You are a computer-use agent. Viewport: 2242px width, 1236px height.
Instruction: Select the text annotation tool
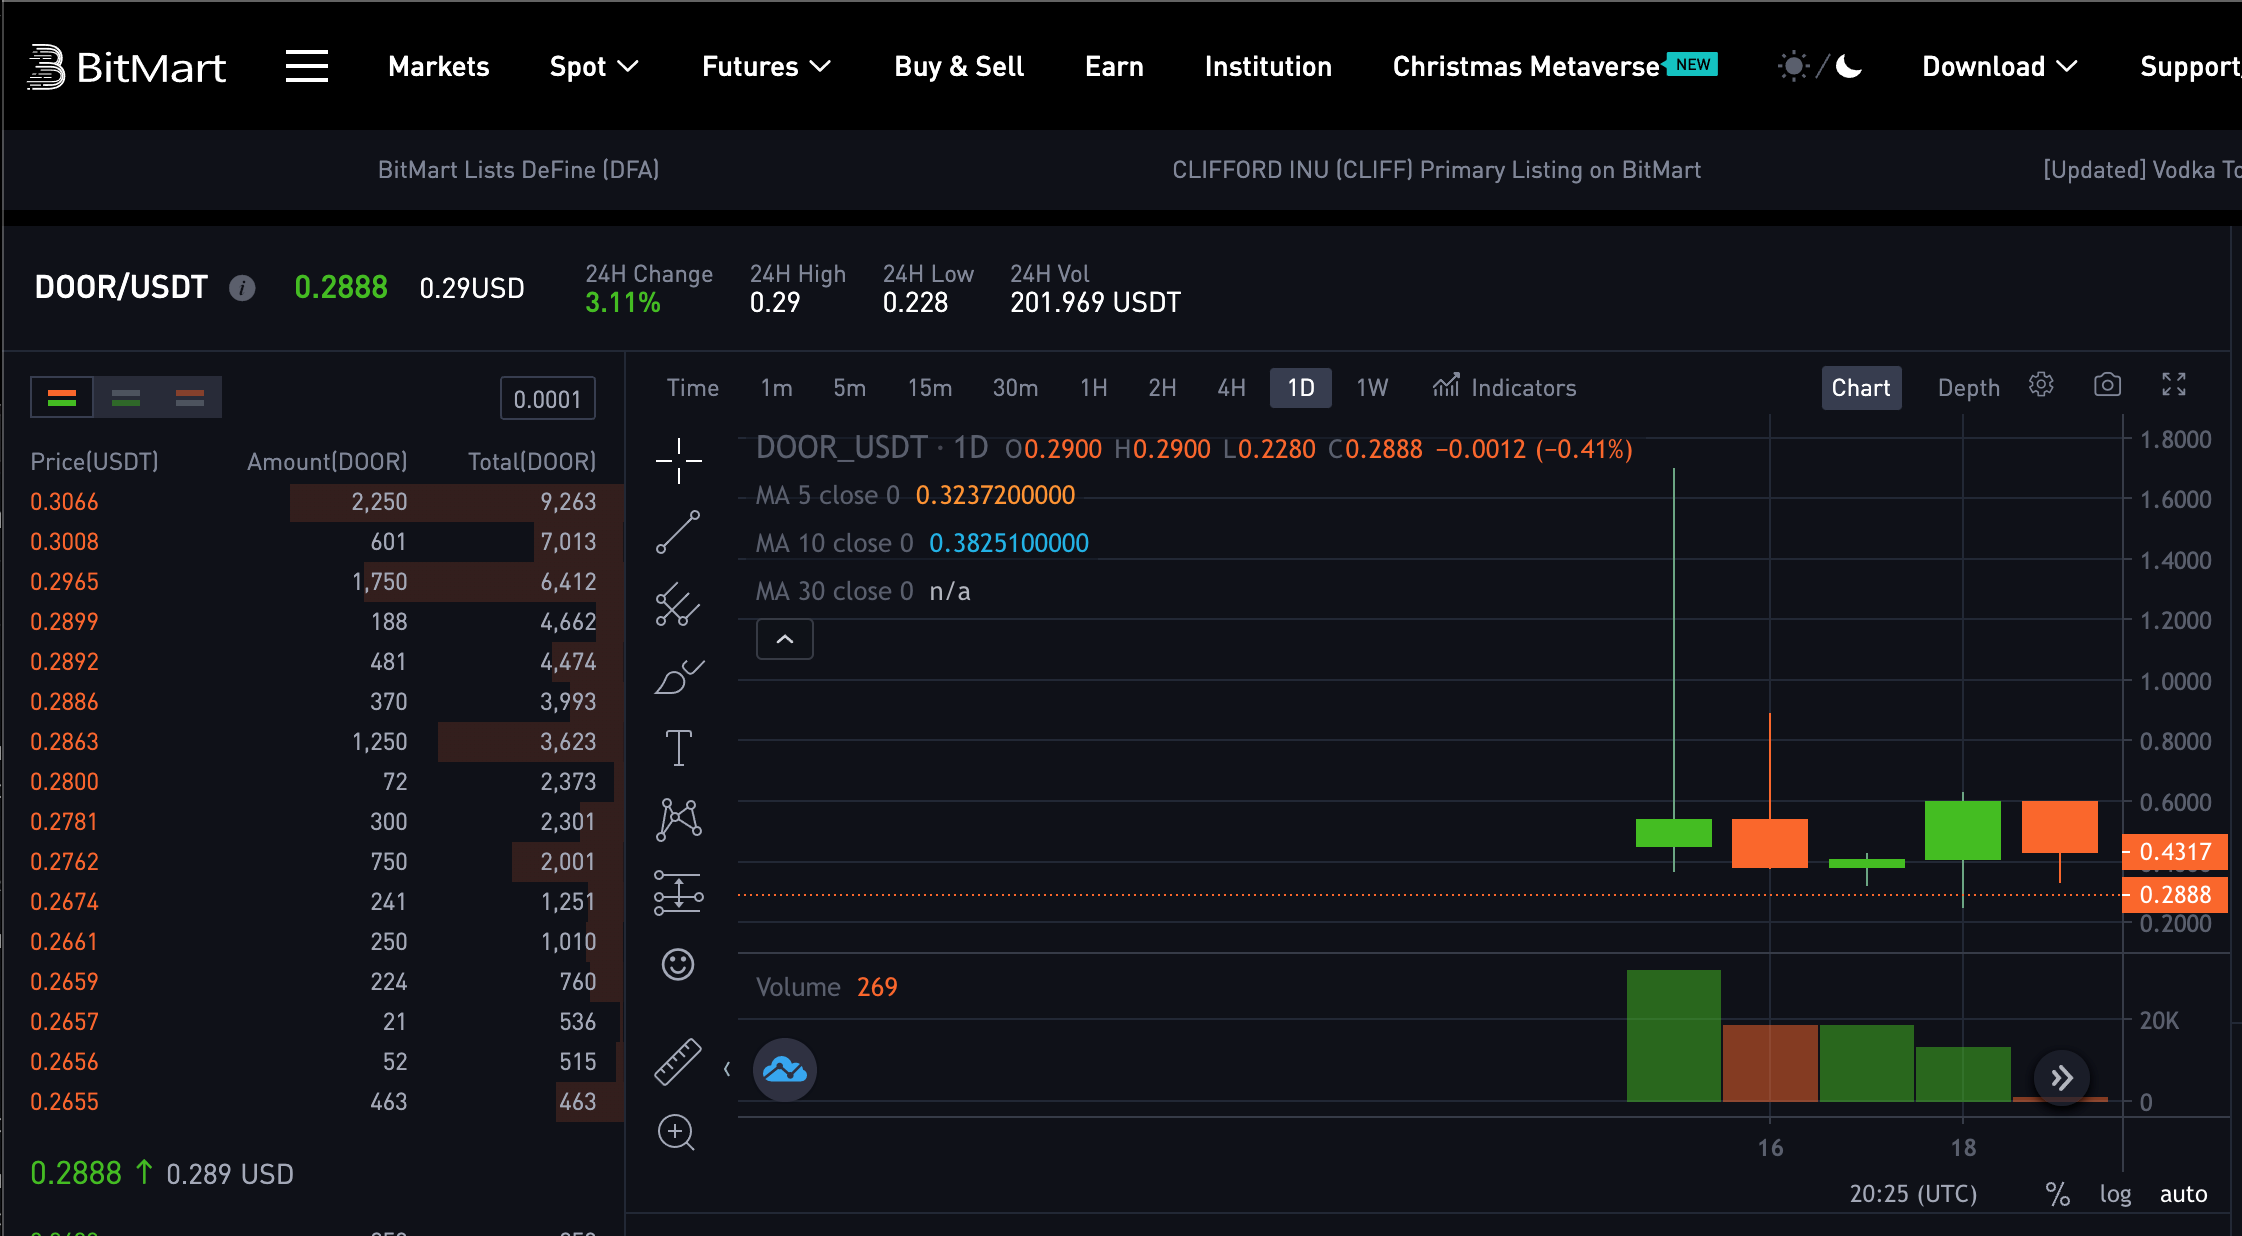pos(679,748)
